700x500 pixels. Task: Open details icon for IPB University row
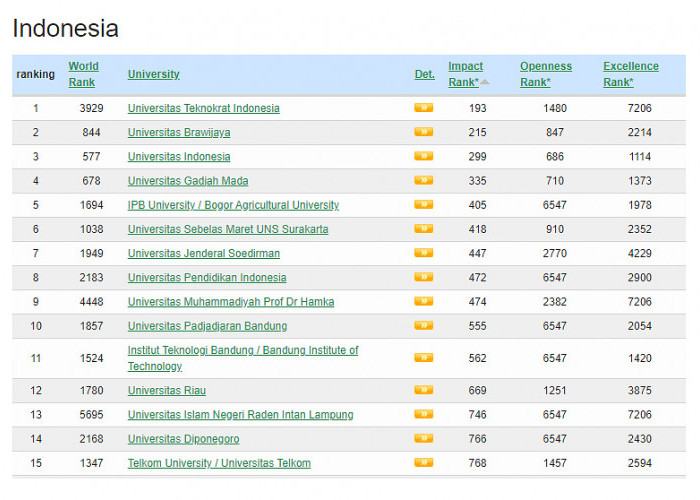pos(423,204)
